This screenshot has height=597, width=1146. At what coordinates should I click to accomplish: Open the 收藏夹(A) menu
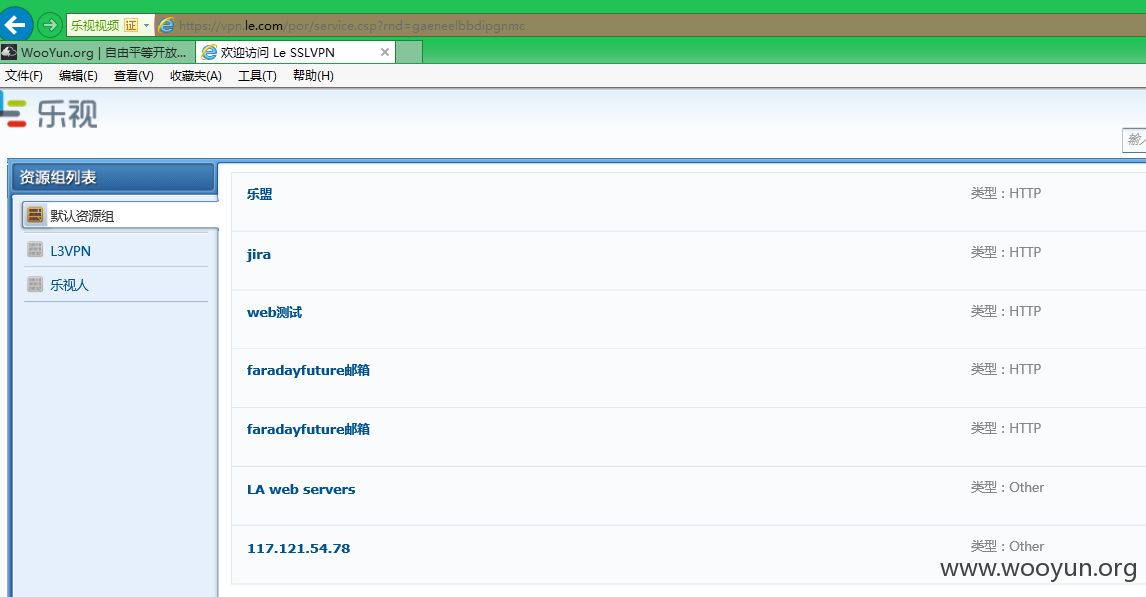tap(196, 76)
